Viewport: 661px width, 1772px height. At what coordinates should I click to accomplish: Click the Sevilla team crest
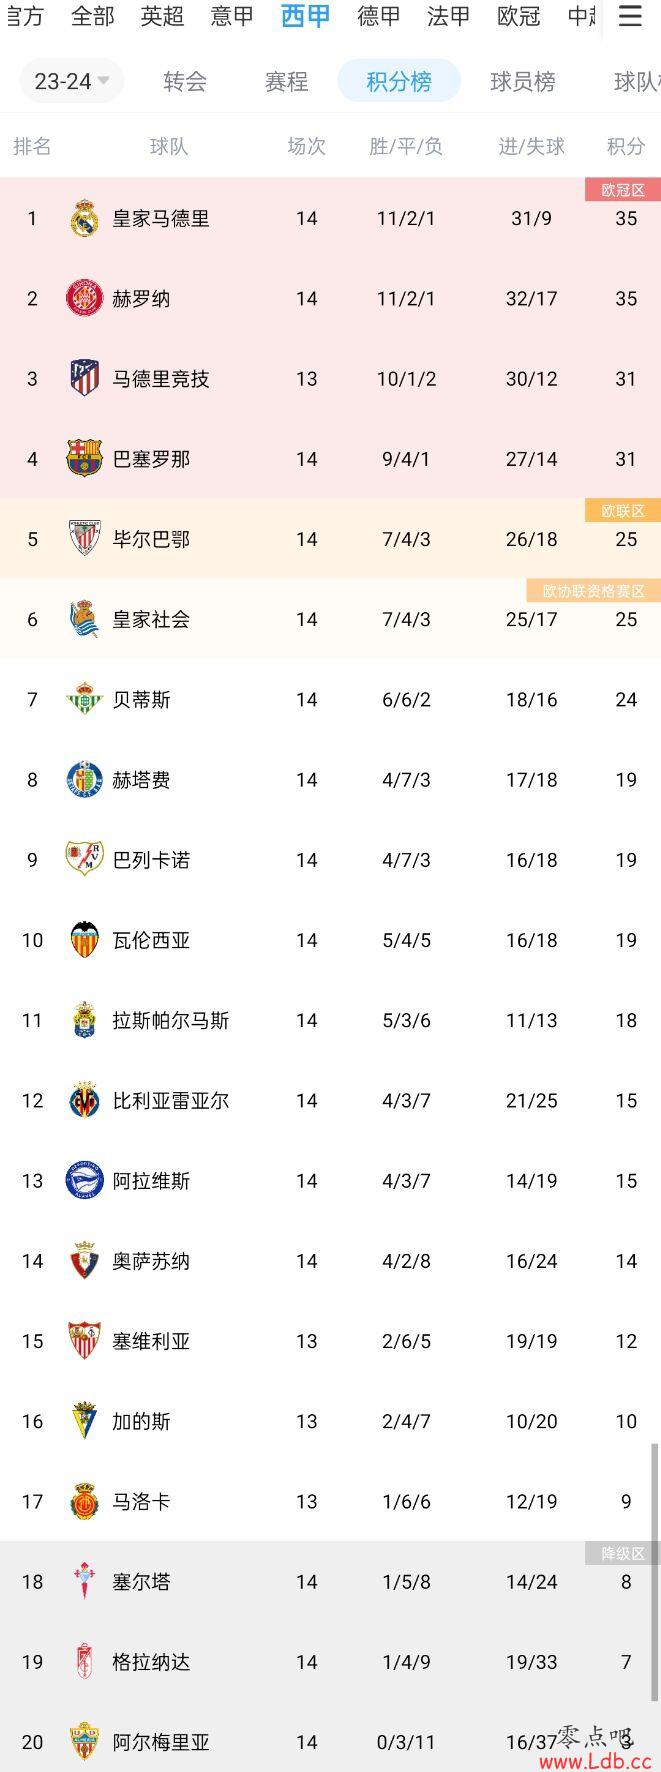pyautogui.click(x=84, y=1341)
